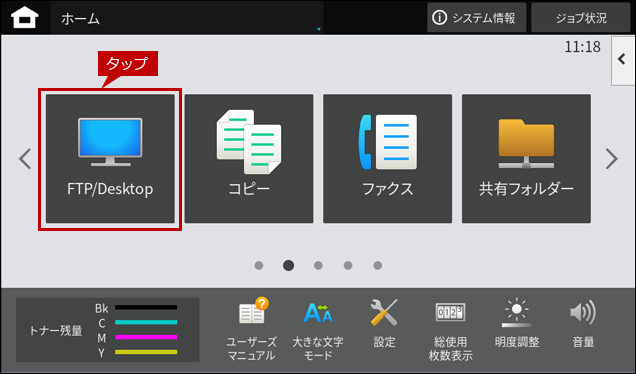Click the Bk black toner level bar

pos(146,307)
